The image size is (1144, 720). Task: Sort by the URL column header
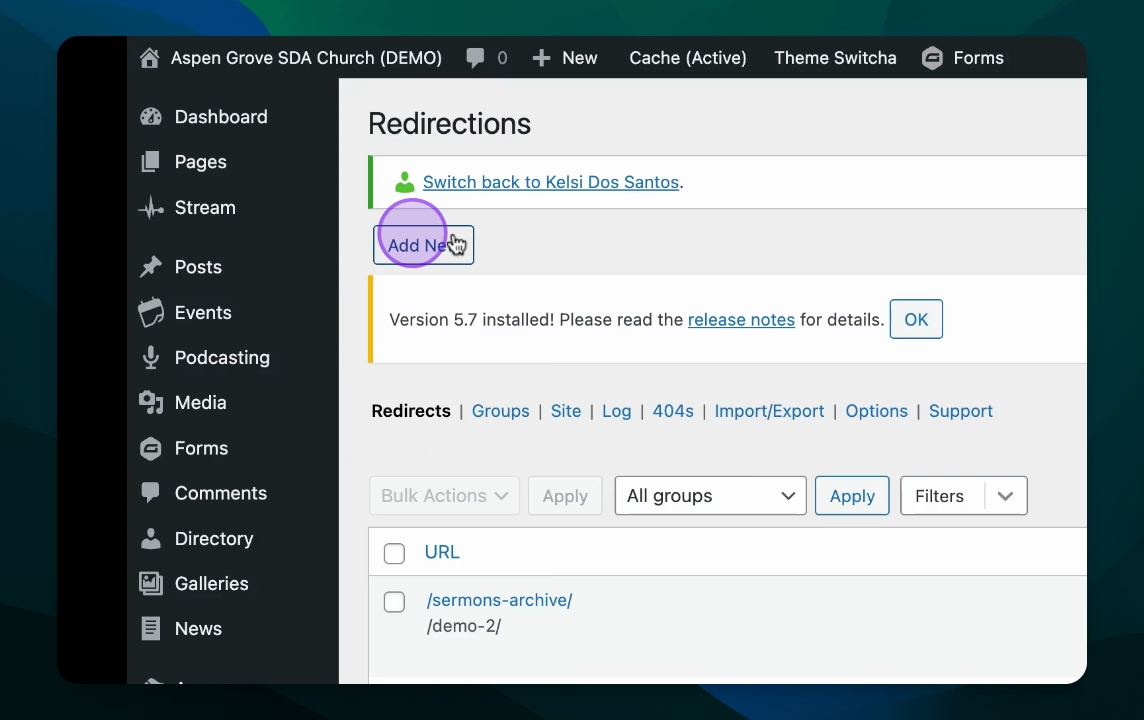point(442,552)
